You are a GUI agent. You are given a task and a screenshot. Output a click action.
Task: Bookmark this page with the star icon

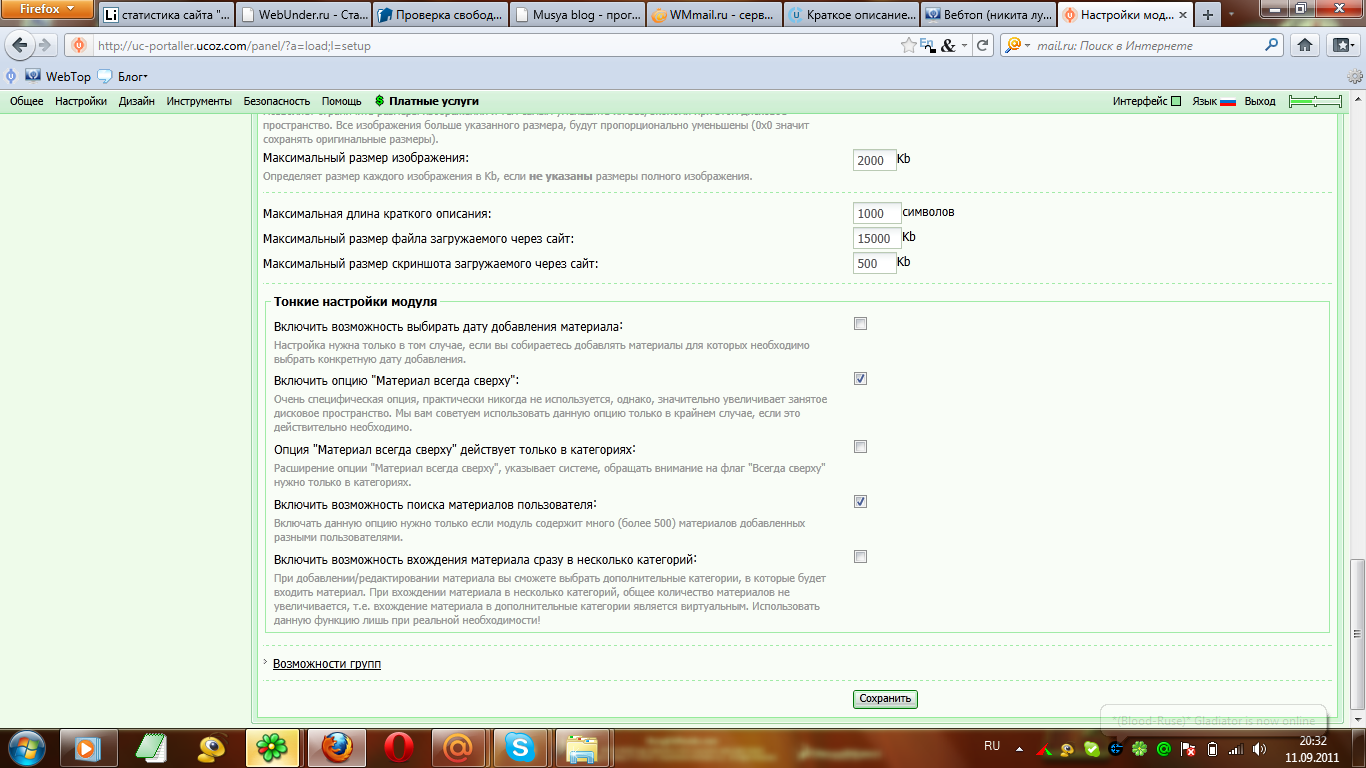[908, 45]
